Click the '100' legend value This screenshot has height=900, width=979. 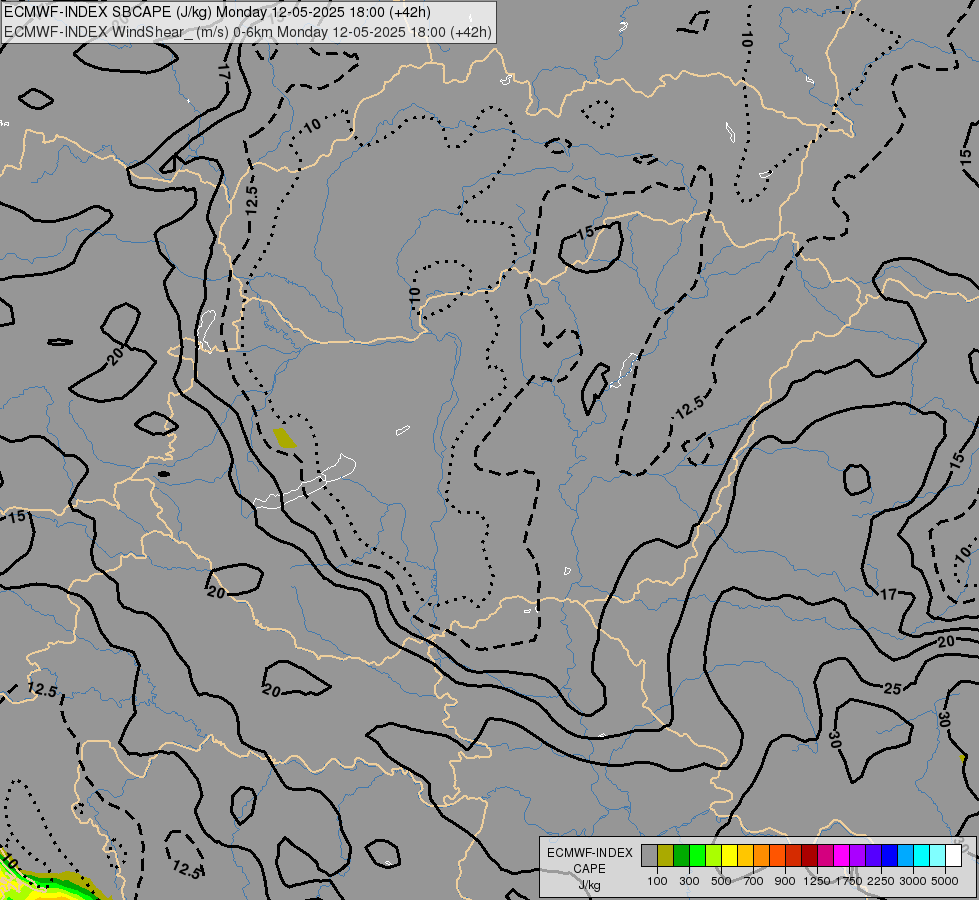[657, 881]
